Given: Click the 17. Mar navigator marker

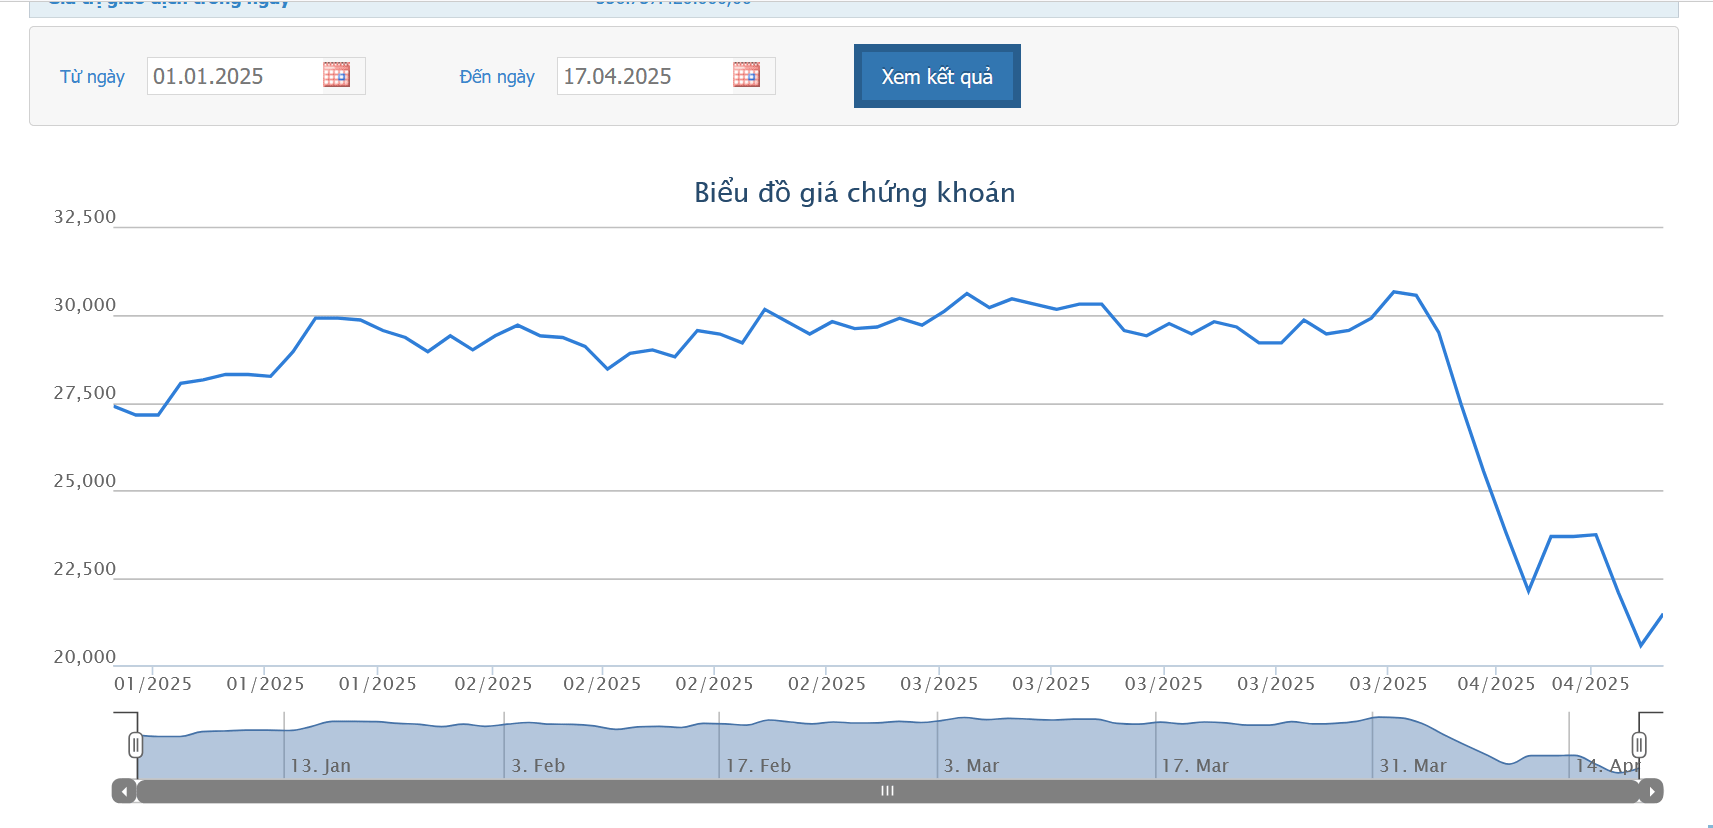Looking at the screenshot, I should (1194, 765).
